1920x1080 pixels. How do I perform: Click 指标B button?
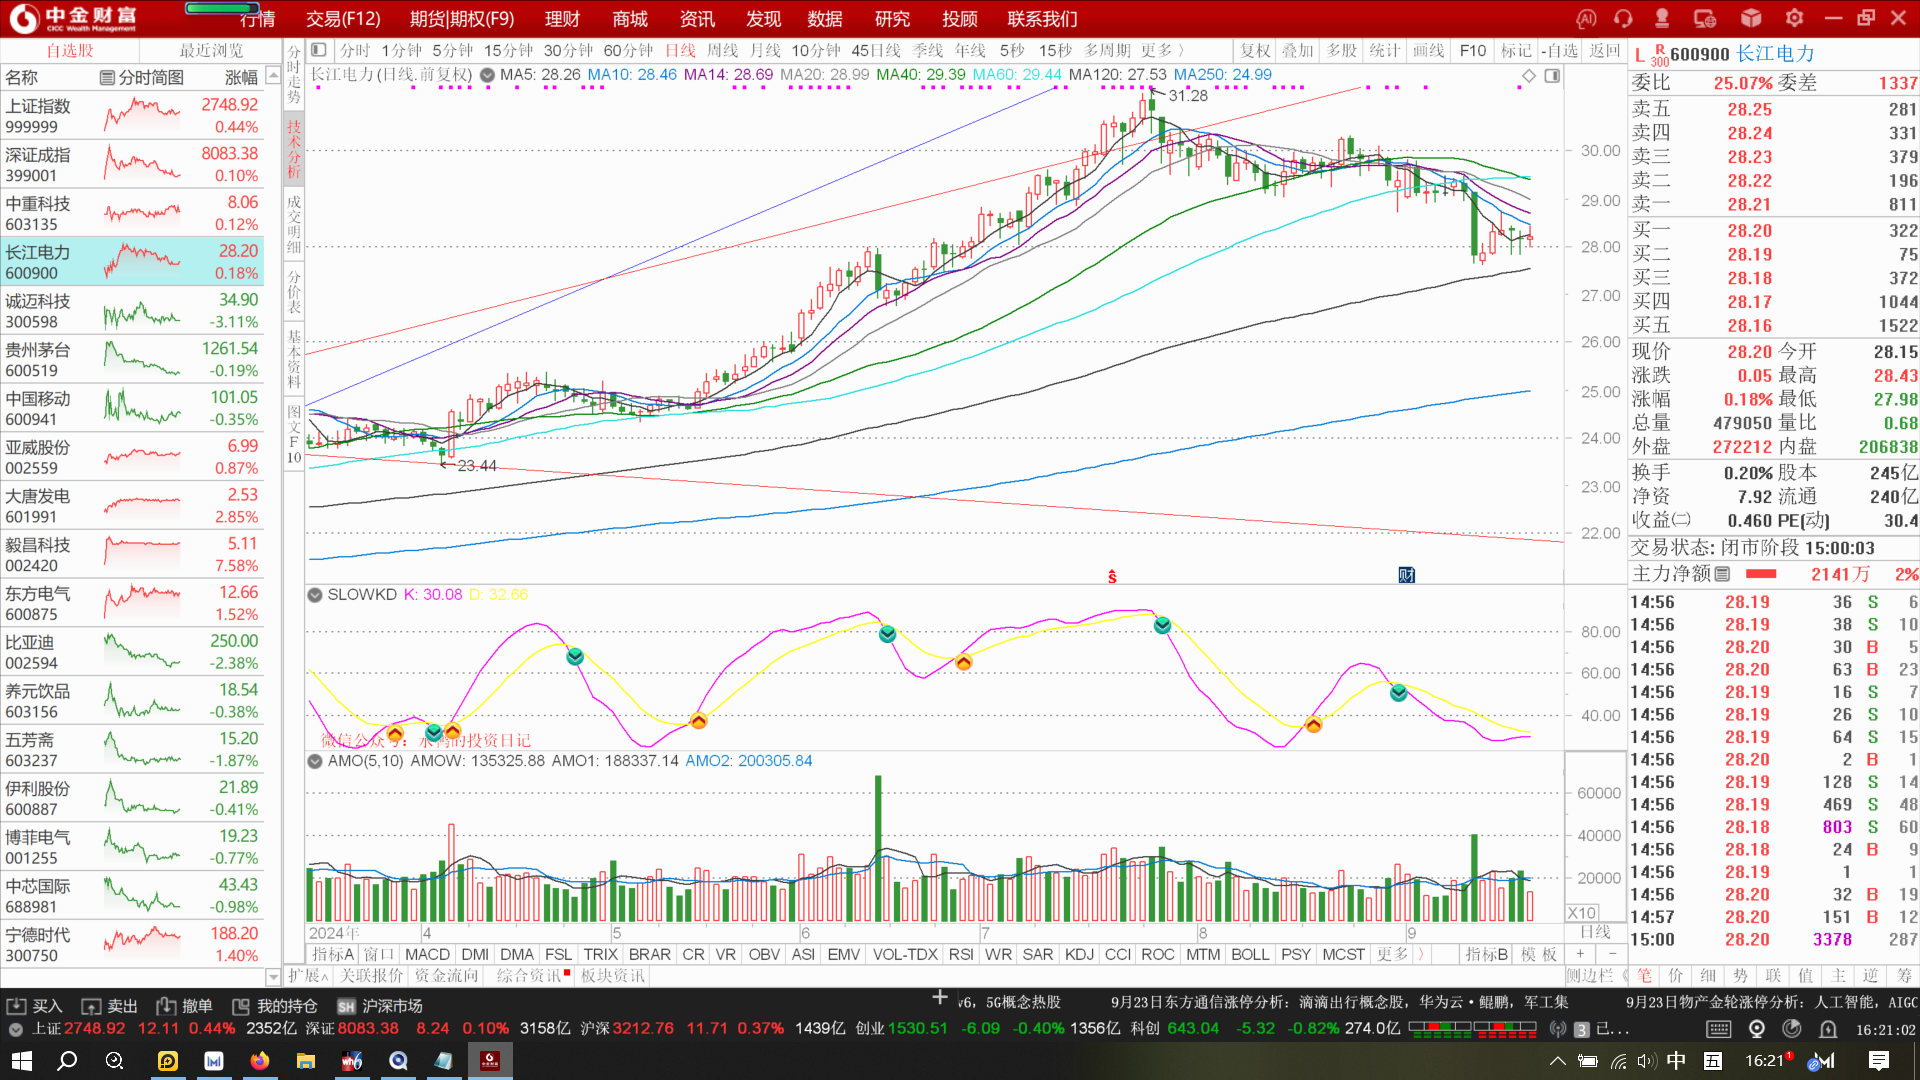[x=1486, y=955]
